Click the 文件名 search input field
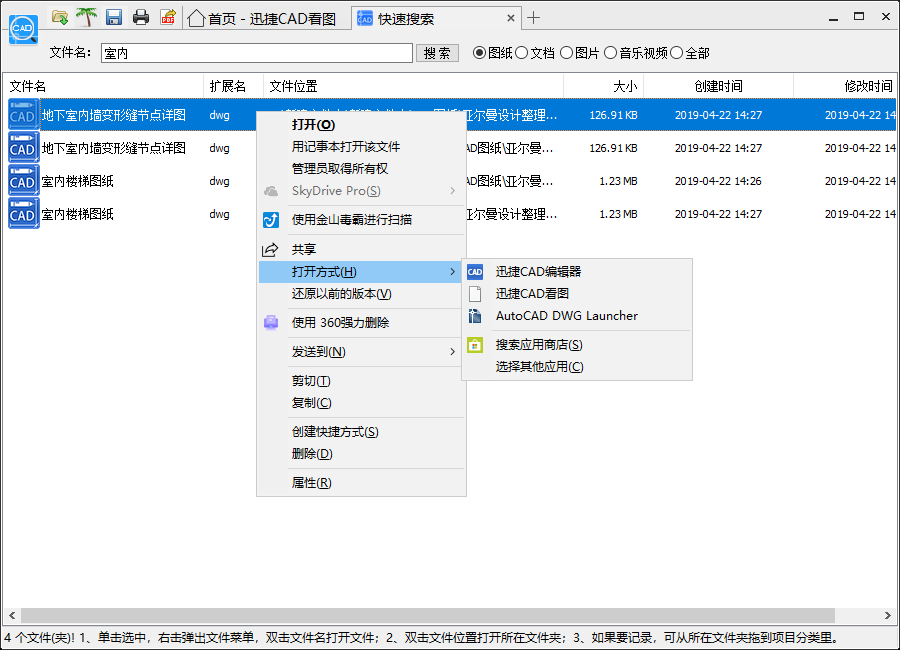The height and width of the screenshot is (650, 900). (x=257, y=53)
